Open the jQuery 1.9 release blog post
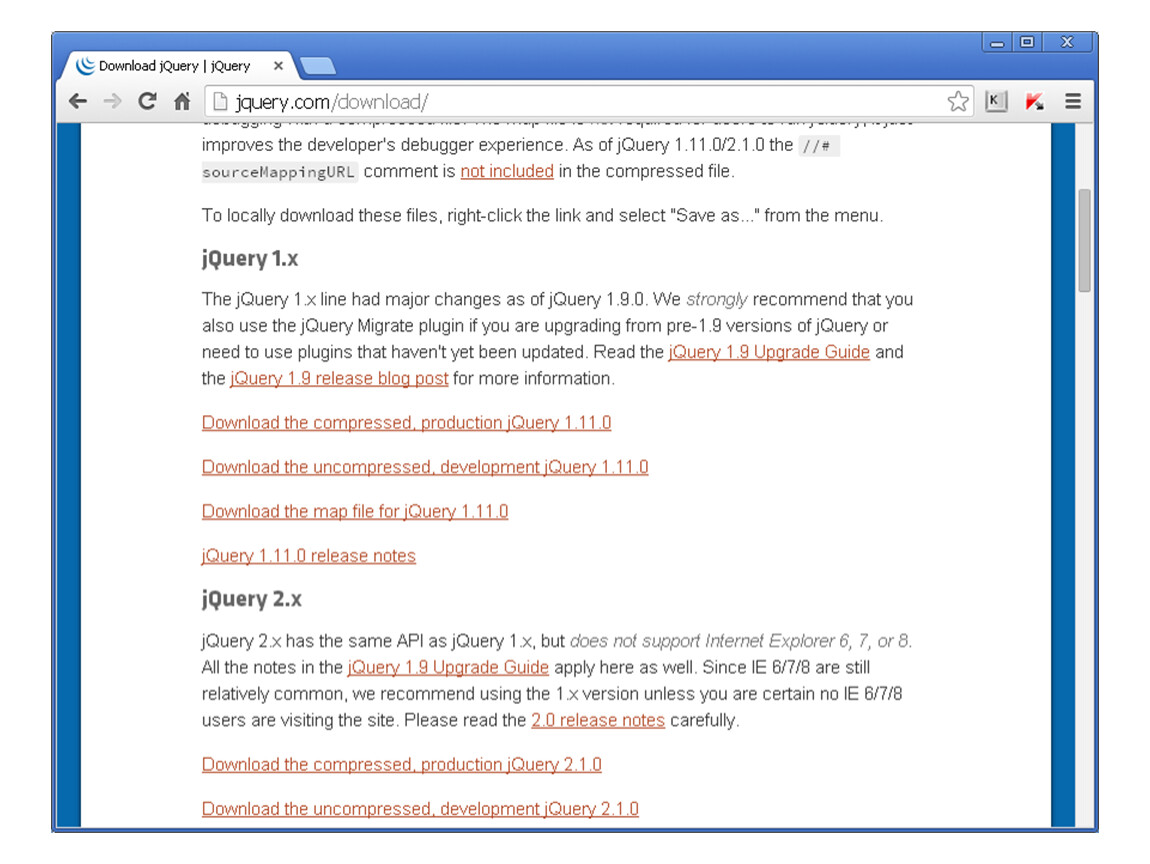 339,379
